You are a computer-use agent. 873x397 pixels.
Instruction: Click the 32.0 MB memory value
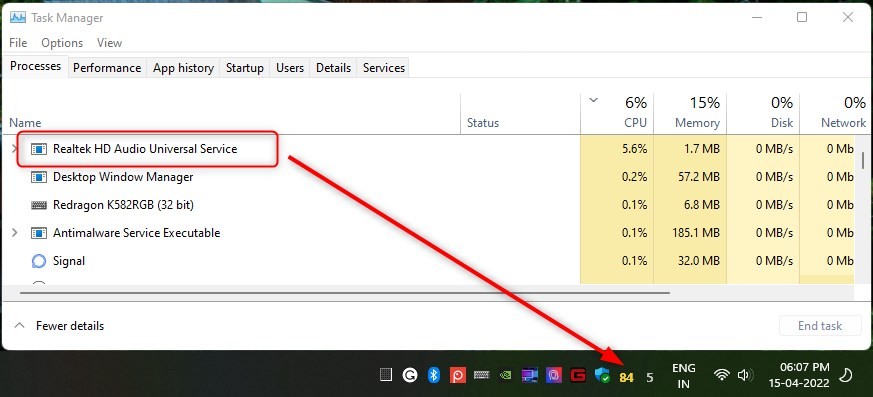point(699,261)
